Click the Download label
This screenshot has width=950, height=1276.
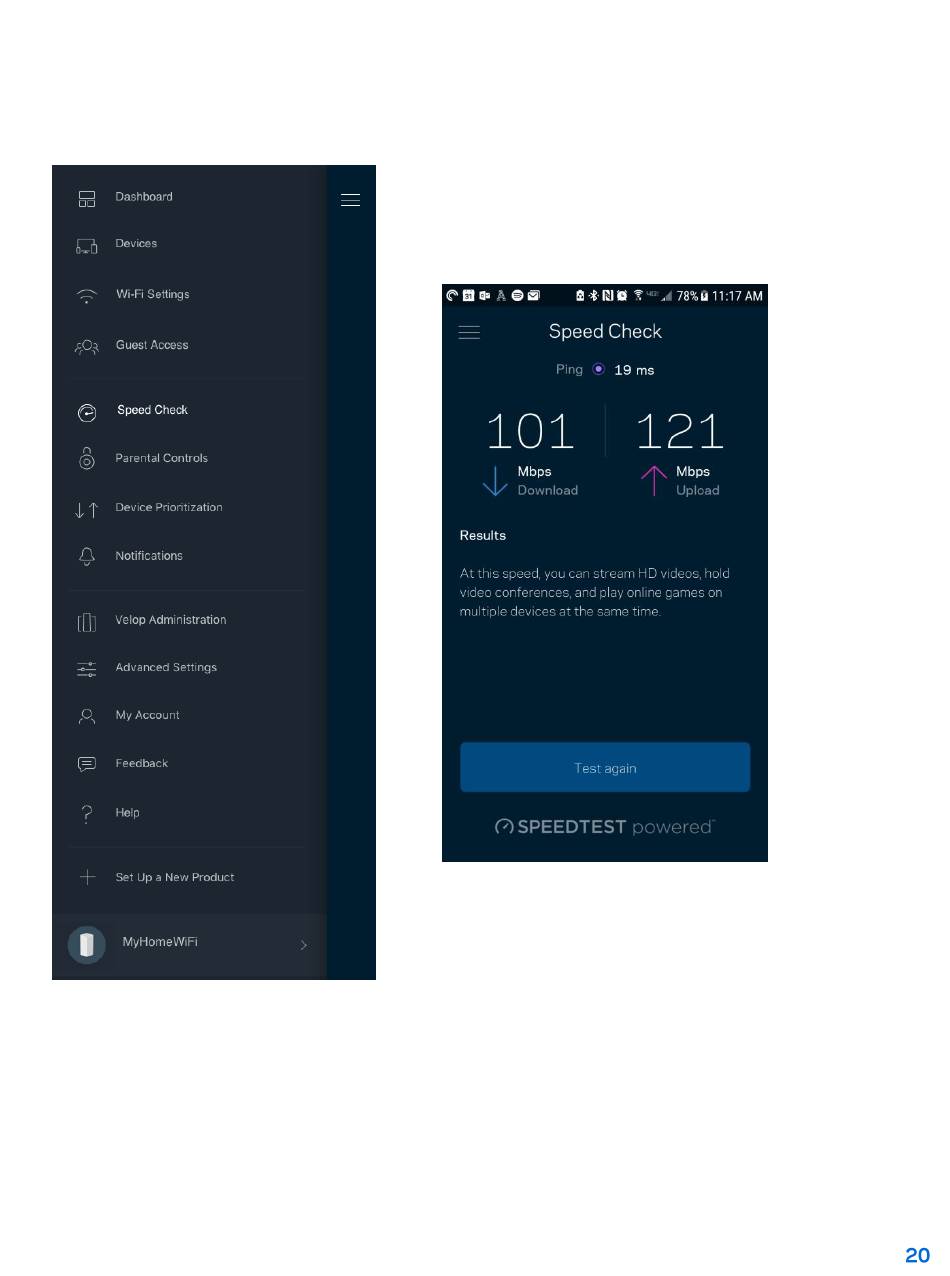pos(548,491)
